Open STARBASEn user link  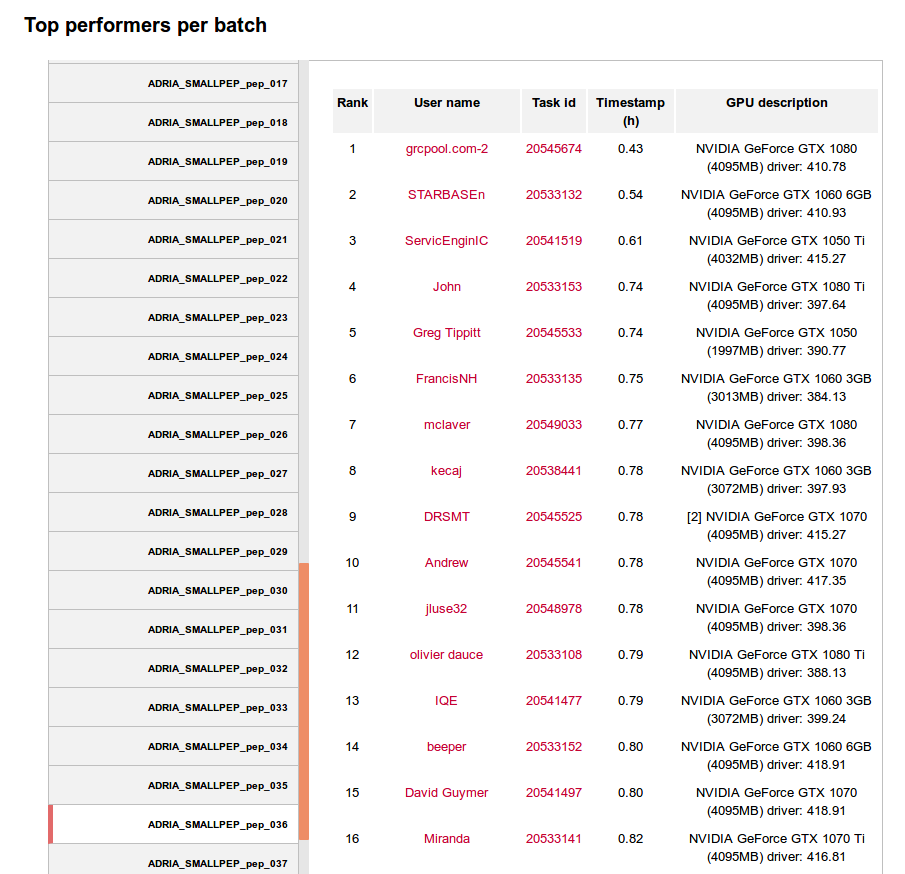tap(446, 195)
